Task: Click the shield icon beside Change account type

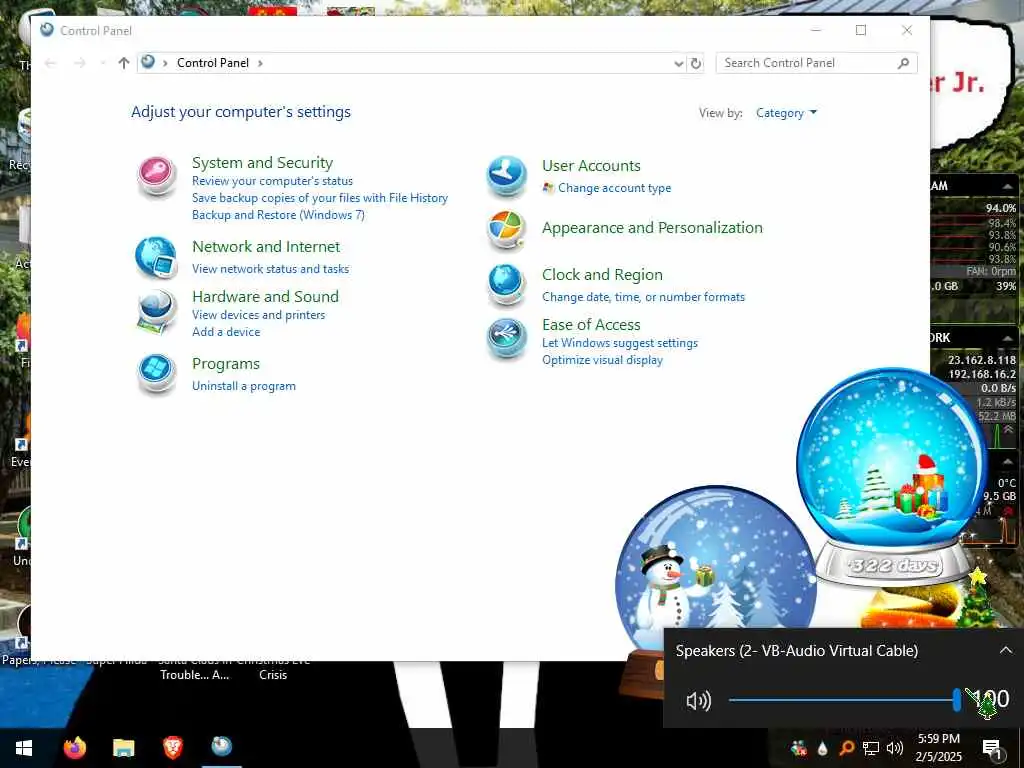Action: 548,187
